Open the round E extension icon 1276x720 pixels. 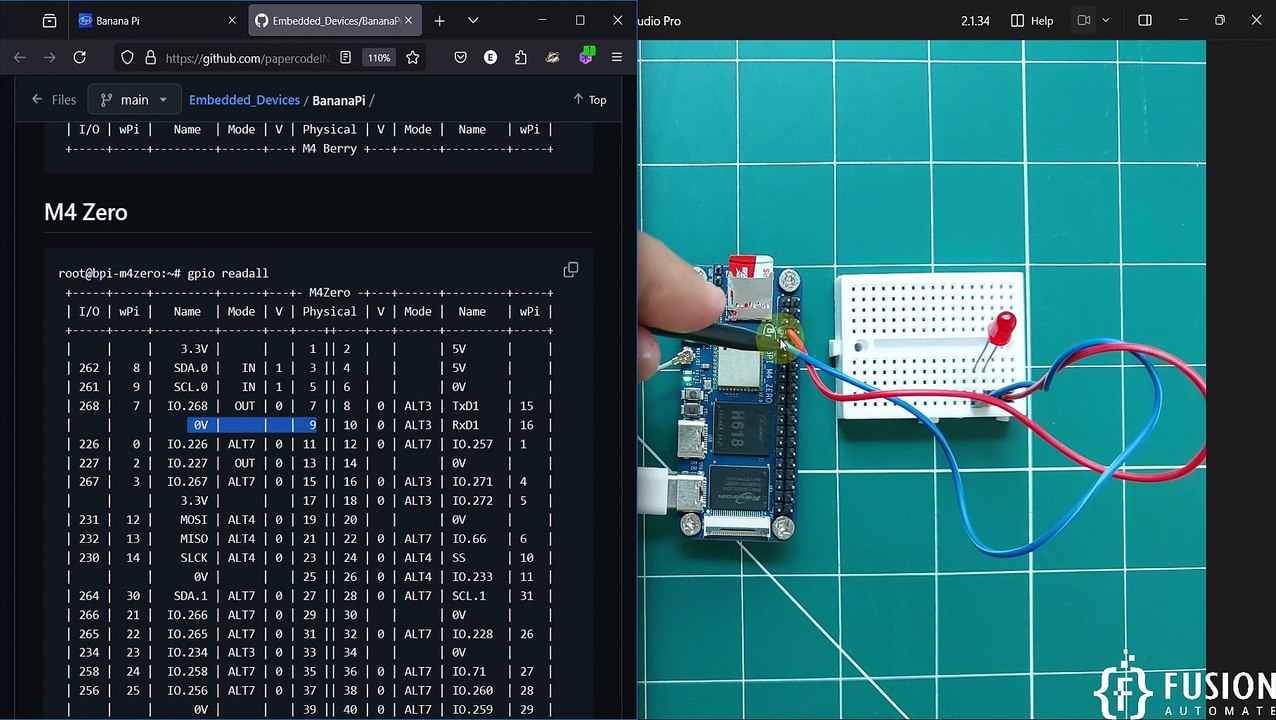[490, 58]
